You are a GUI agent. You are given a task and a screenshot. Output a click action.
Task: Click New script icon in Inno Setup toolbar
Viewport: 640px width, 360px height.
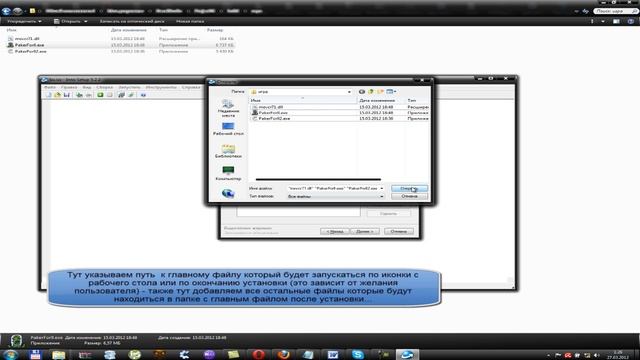49,95
